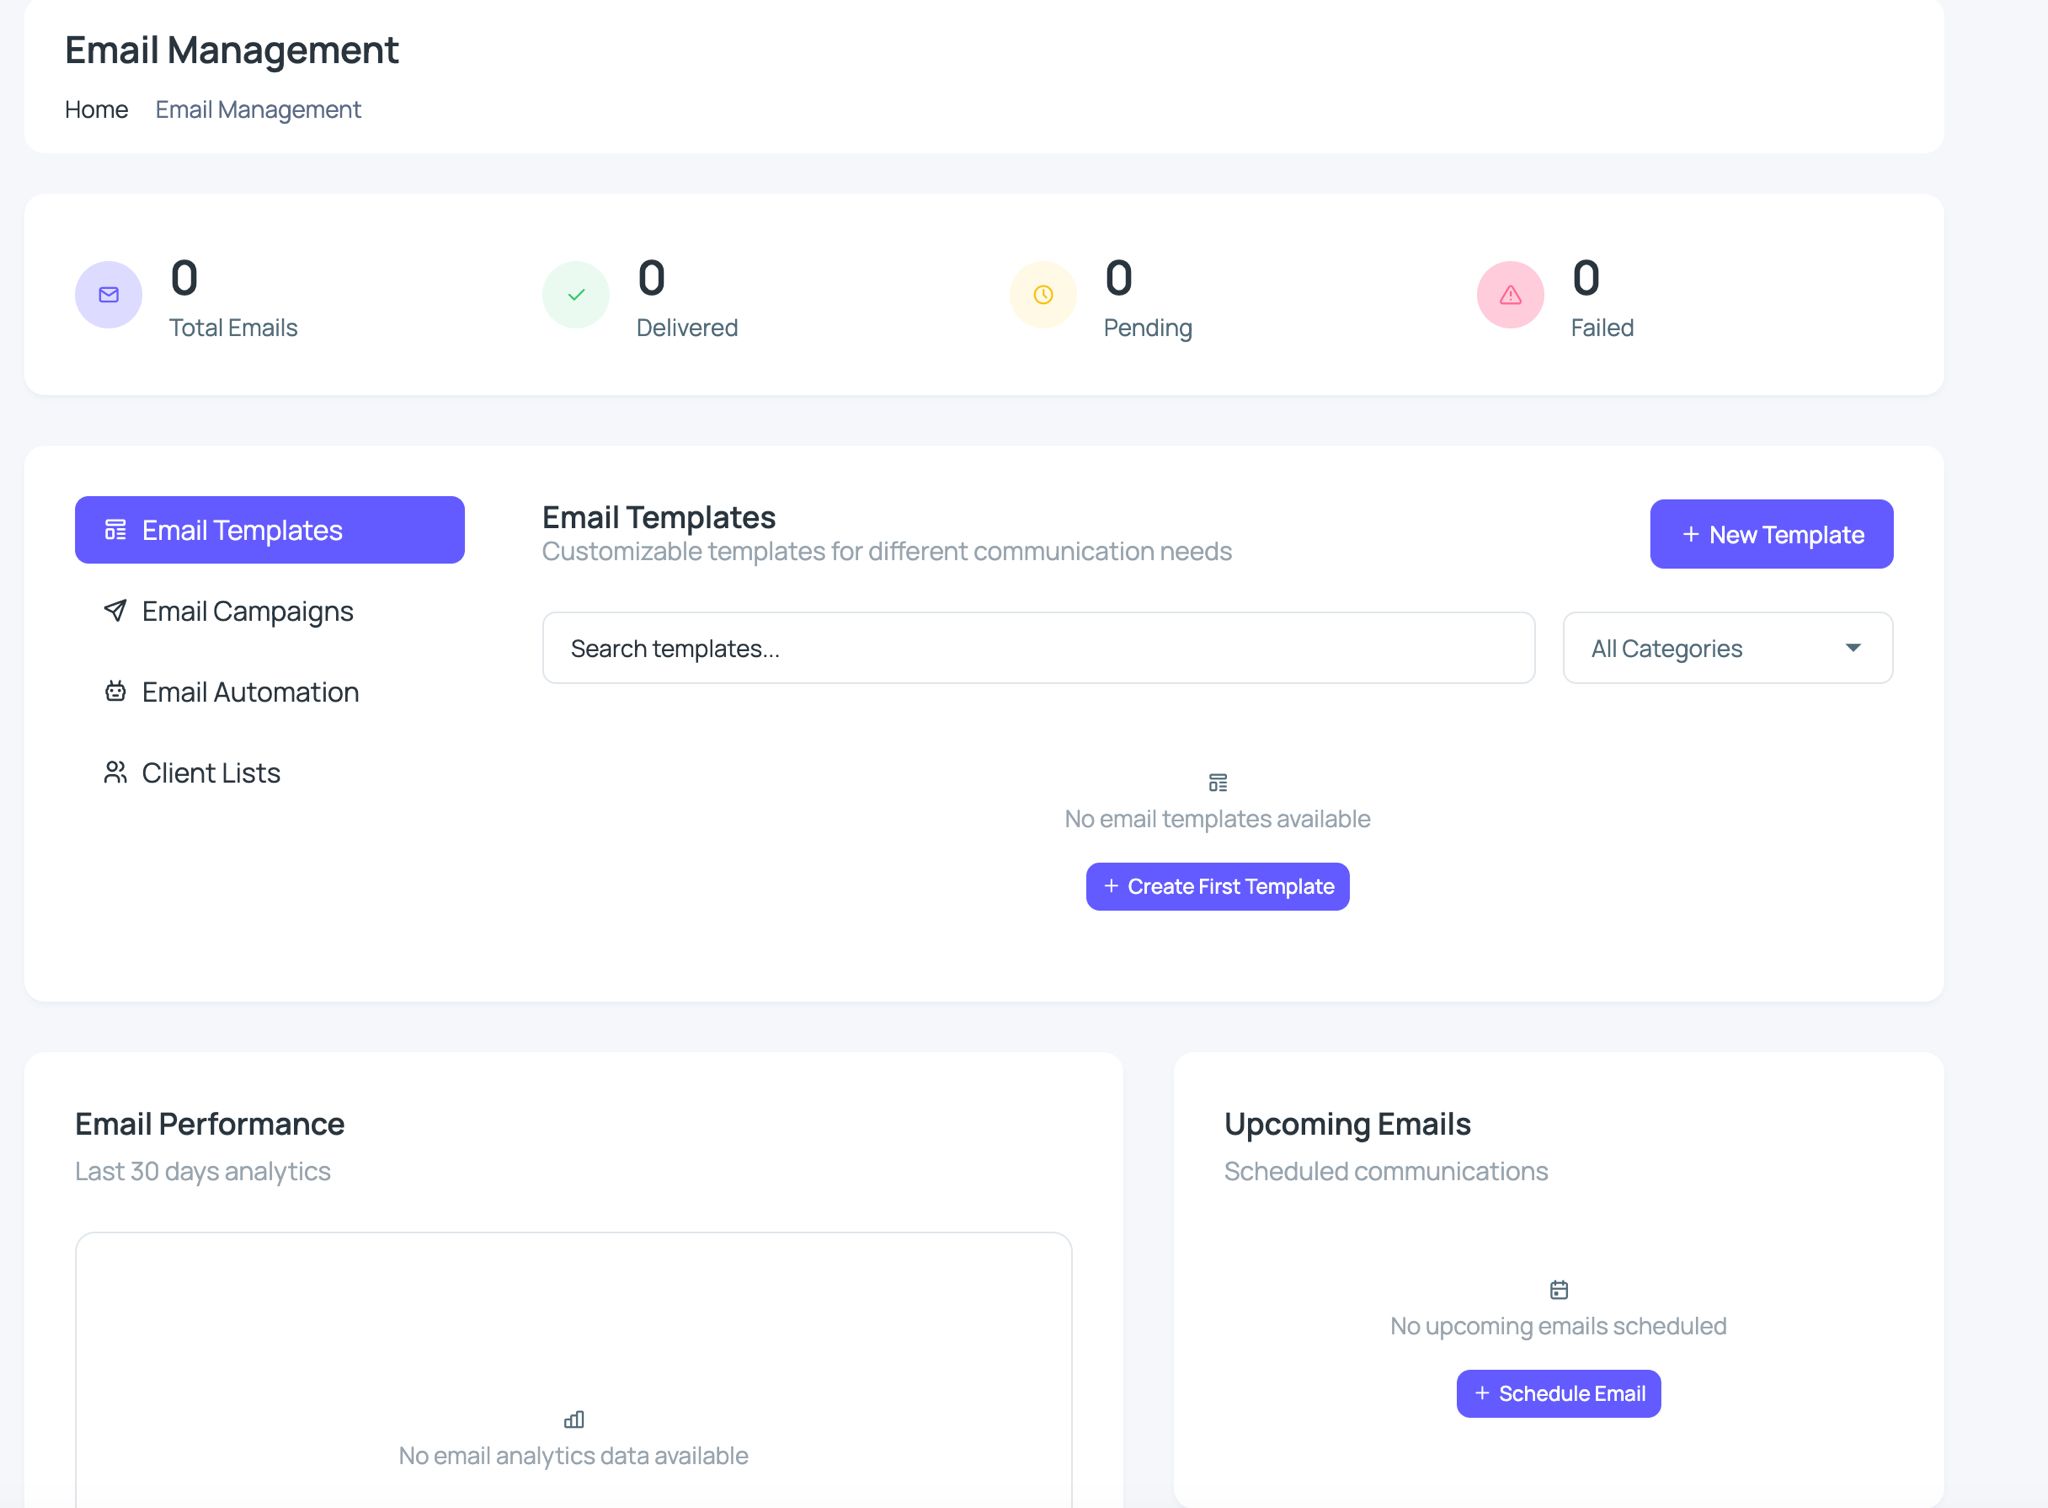This screenshot has width=2048, height=1508.
Task: Click the Schedule Email button
Action: tap(1558, 1393)
